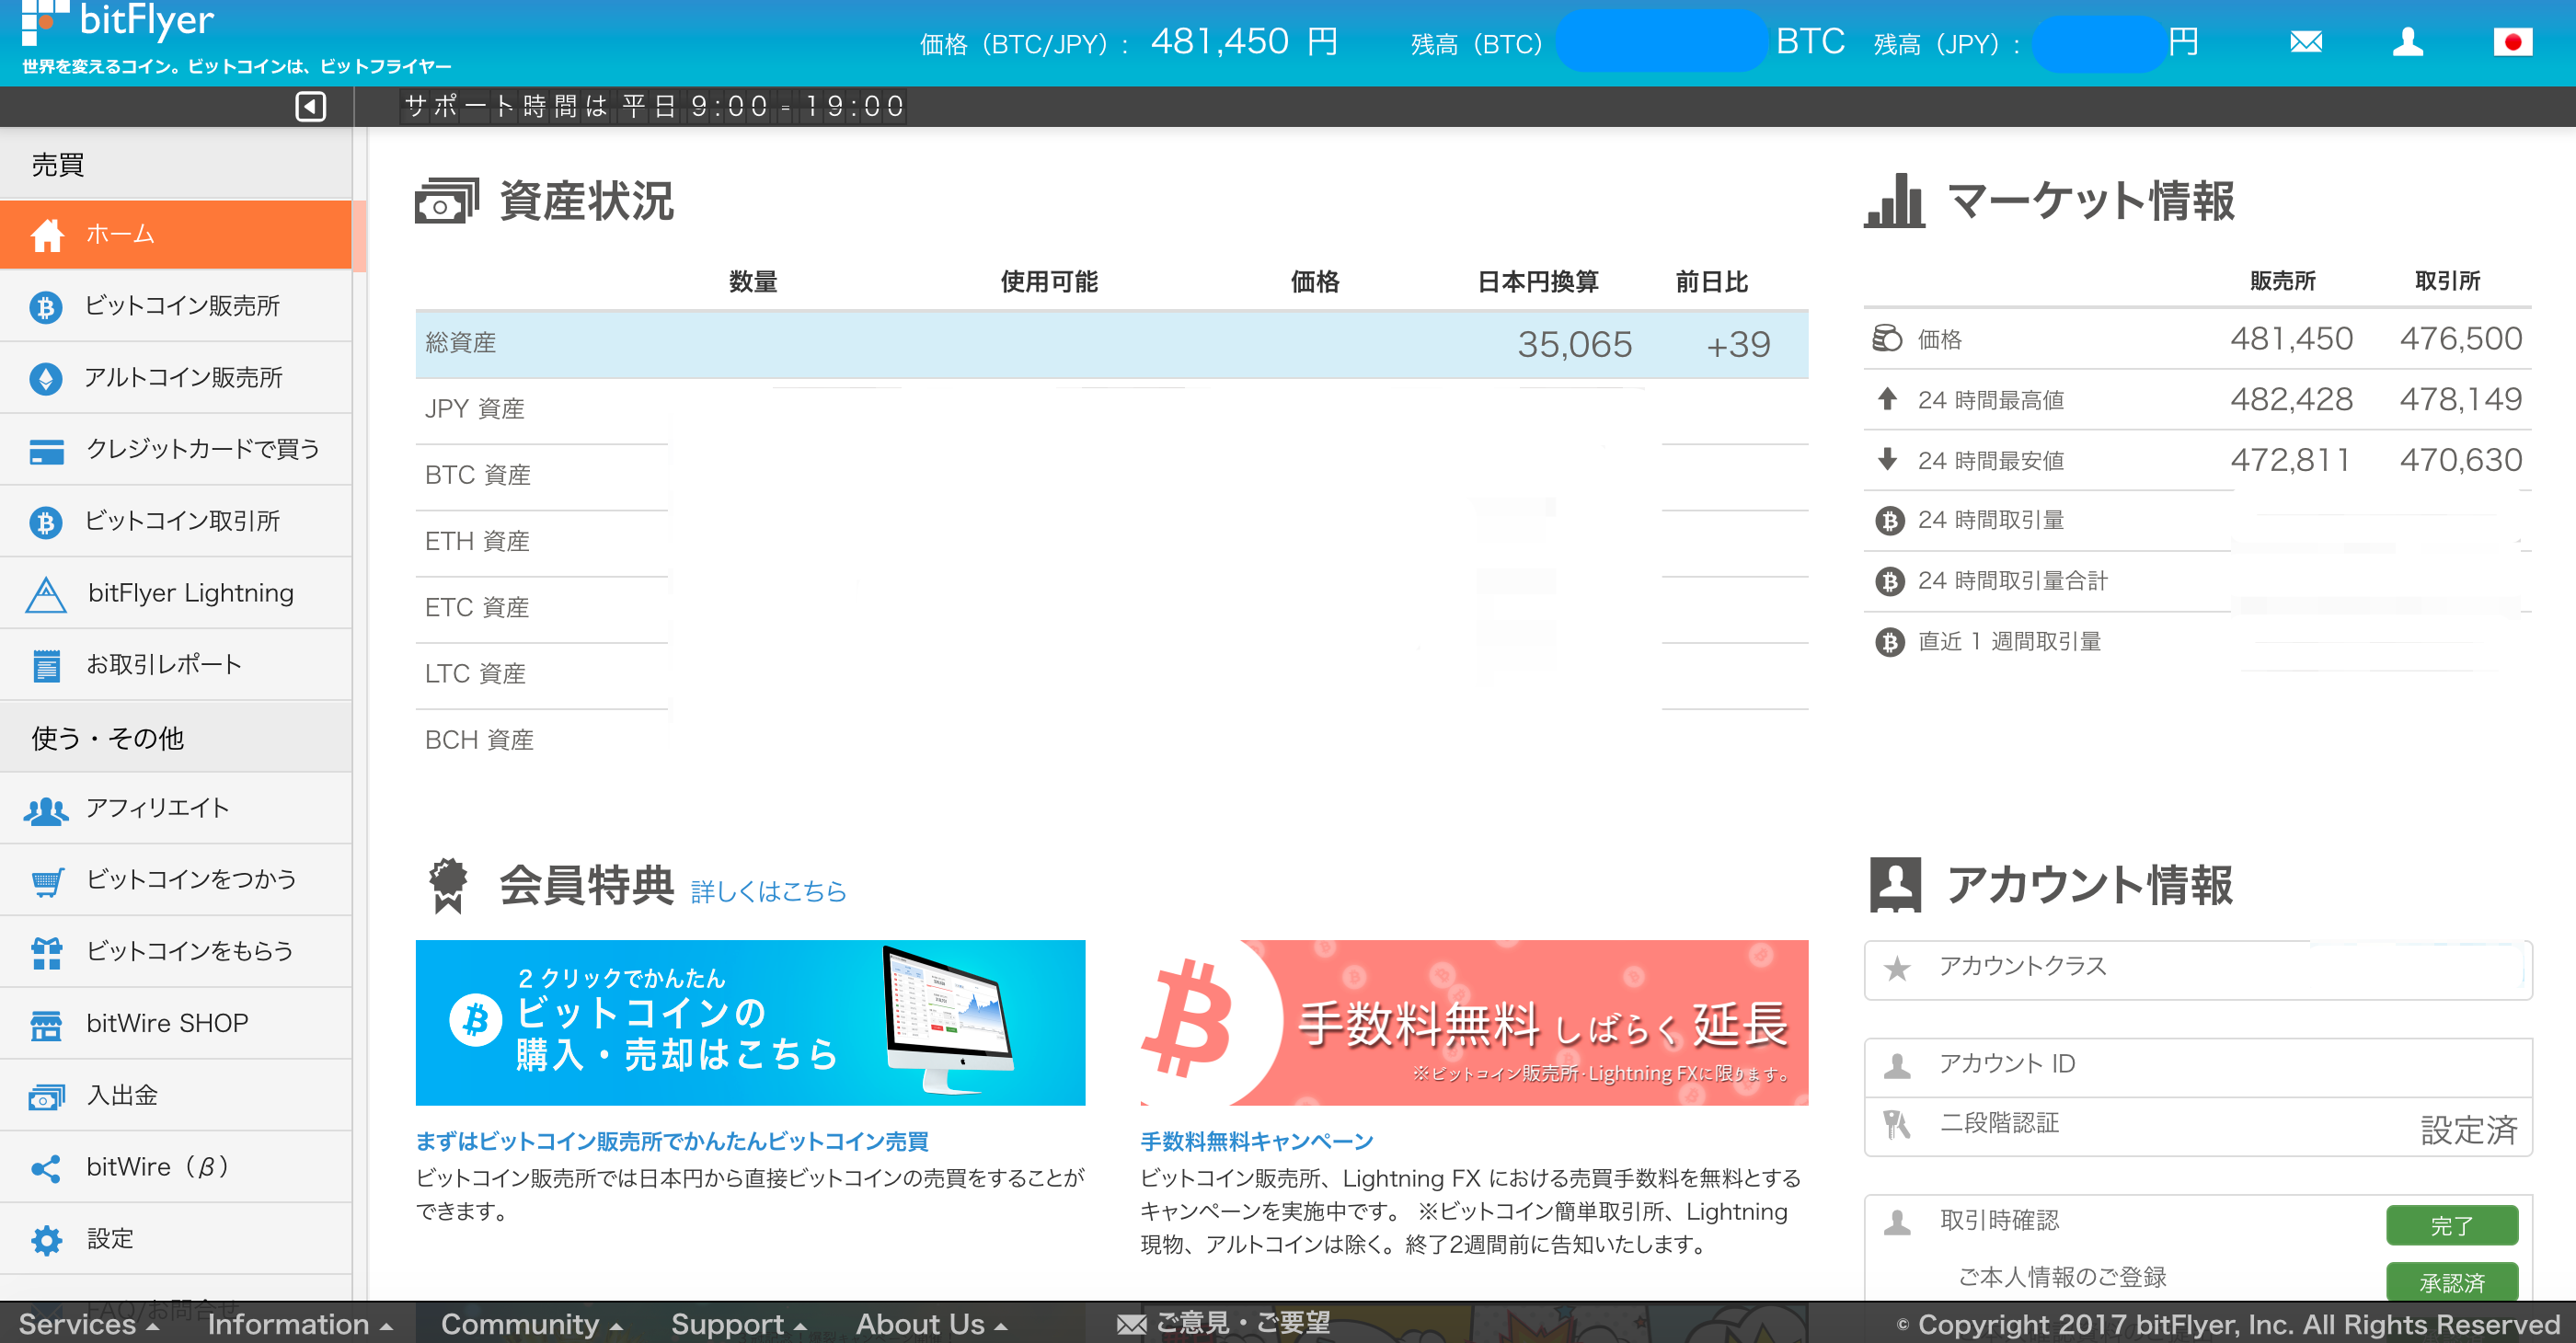Collapse the sidebar with the arrow toggle
This screenshot has height=1343, width=2576.
[310, 106]
